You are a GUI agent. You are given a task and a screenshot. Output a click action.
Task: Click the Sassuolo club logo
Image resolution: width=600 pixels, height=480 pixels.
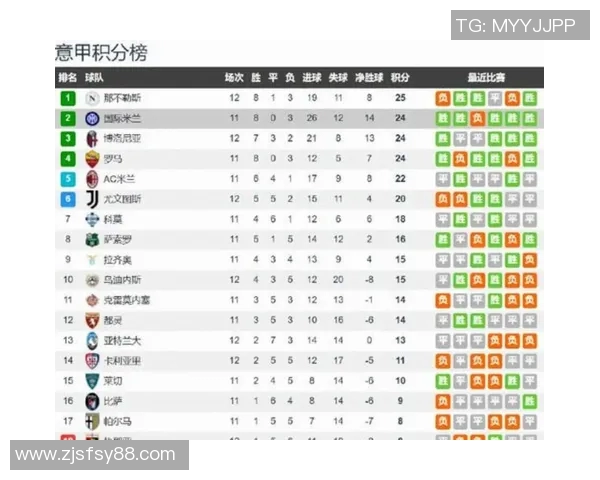pos(92,240)
